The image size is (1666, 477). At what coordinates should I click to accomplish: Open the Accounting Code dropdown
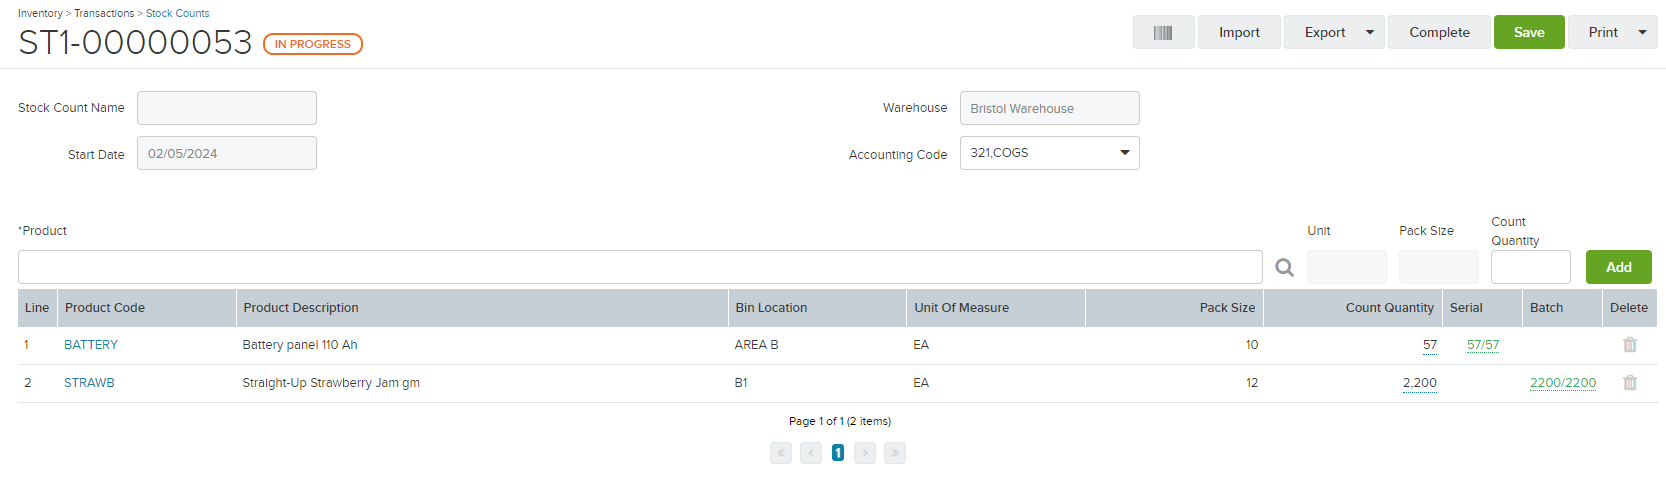1049,153
